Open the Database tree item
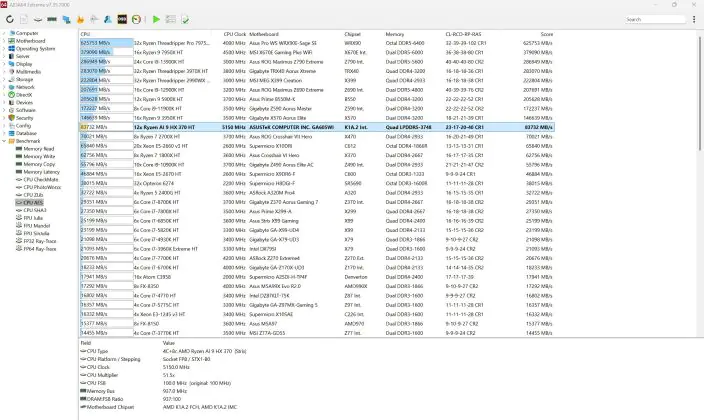 click(x=26, y=133)
